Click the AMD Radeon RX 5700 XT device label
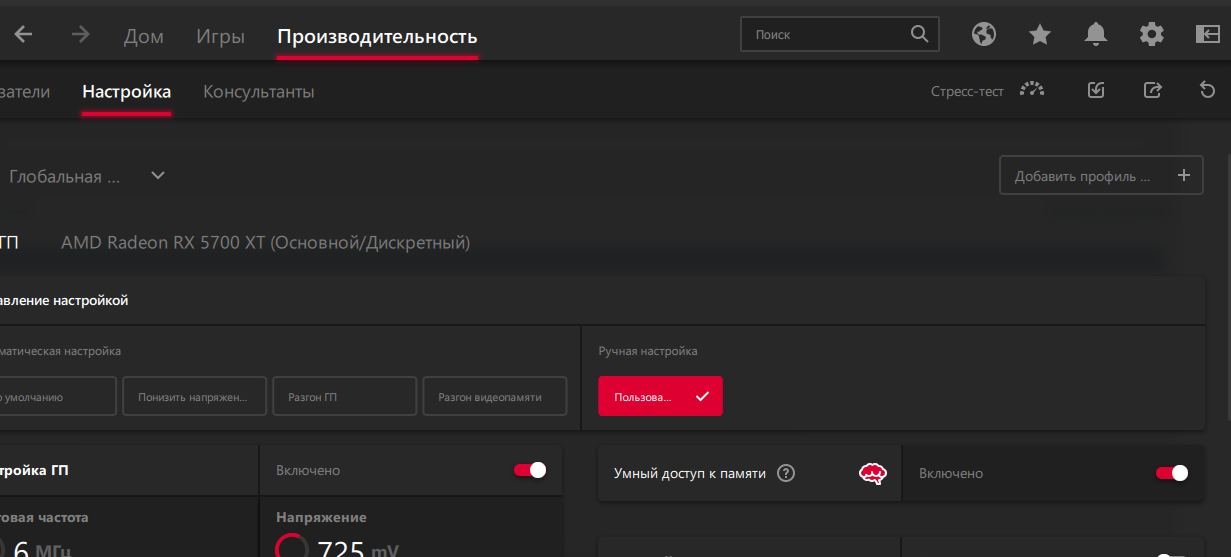The height and width of the screenshot is (557, 1231). point(265,242)
